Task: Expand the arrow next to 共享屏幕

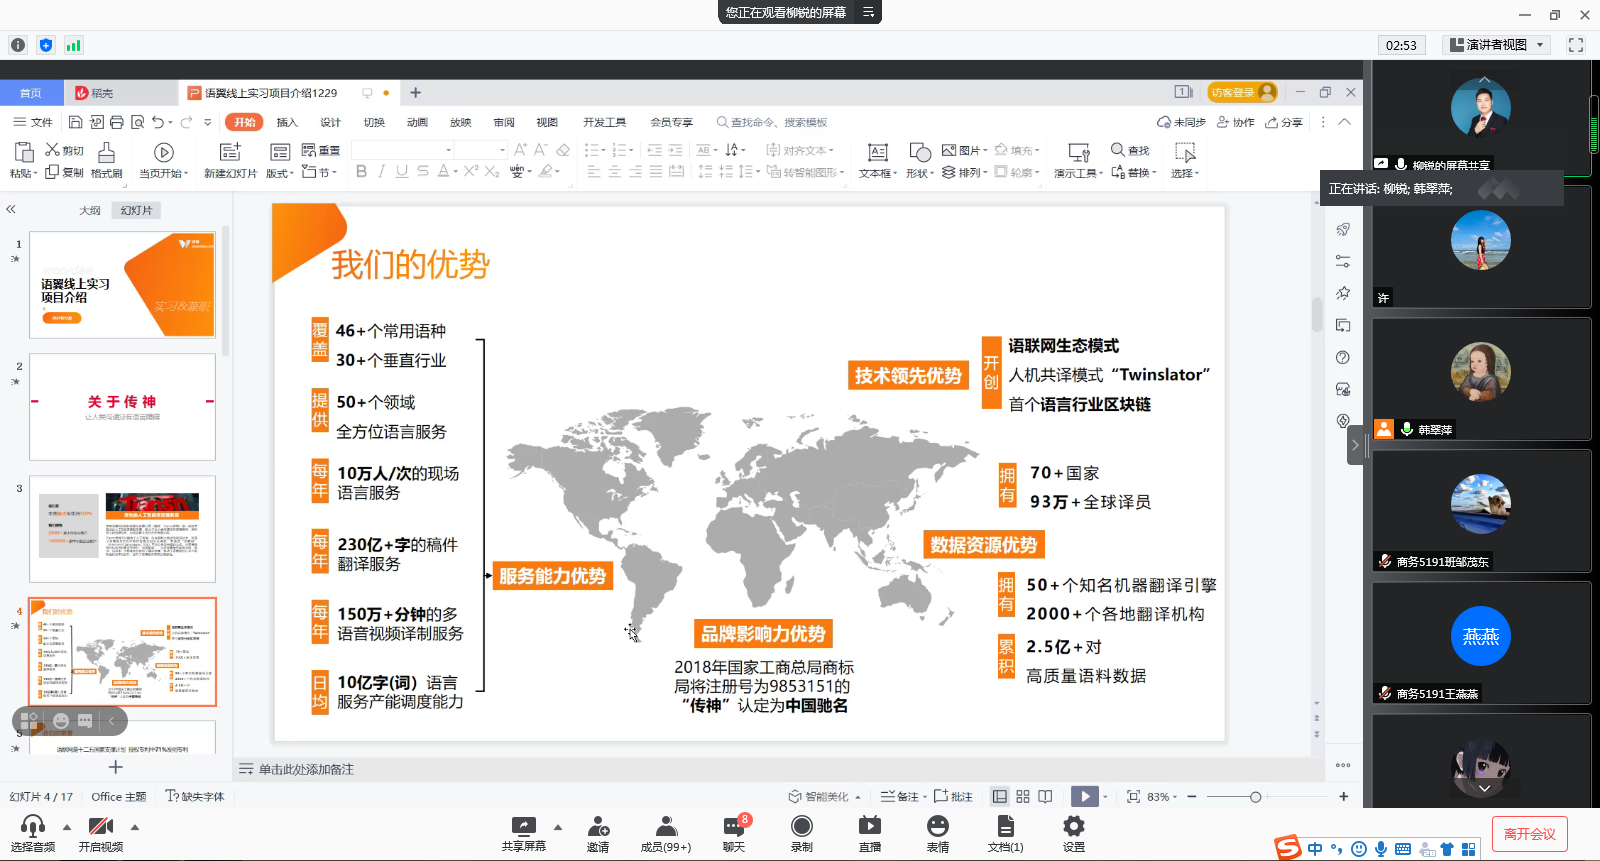Action: (558, 827)
